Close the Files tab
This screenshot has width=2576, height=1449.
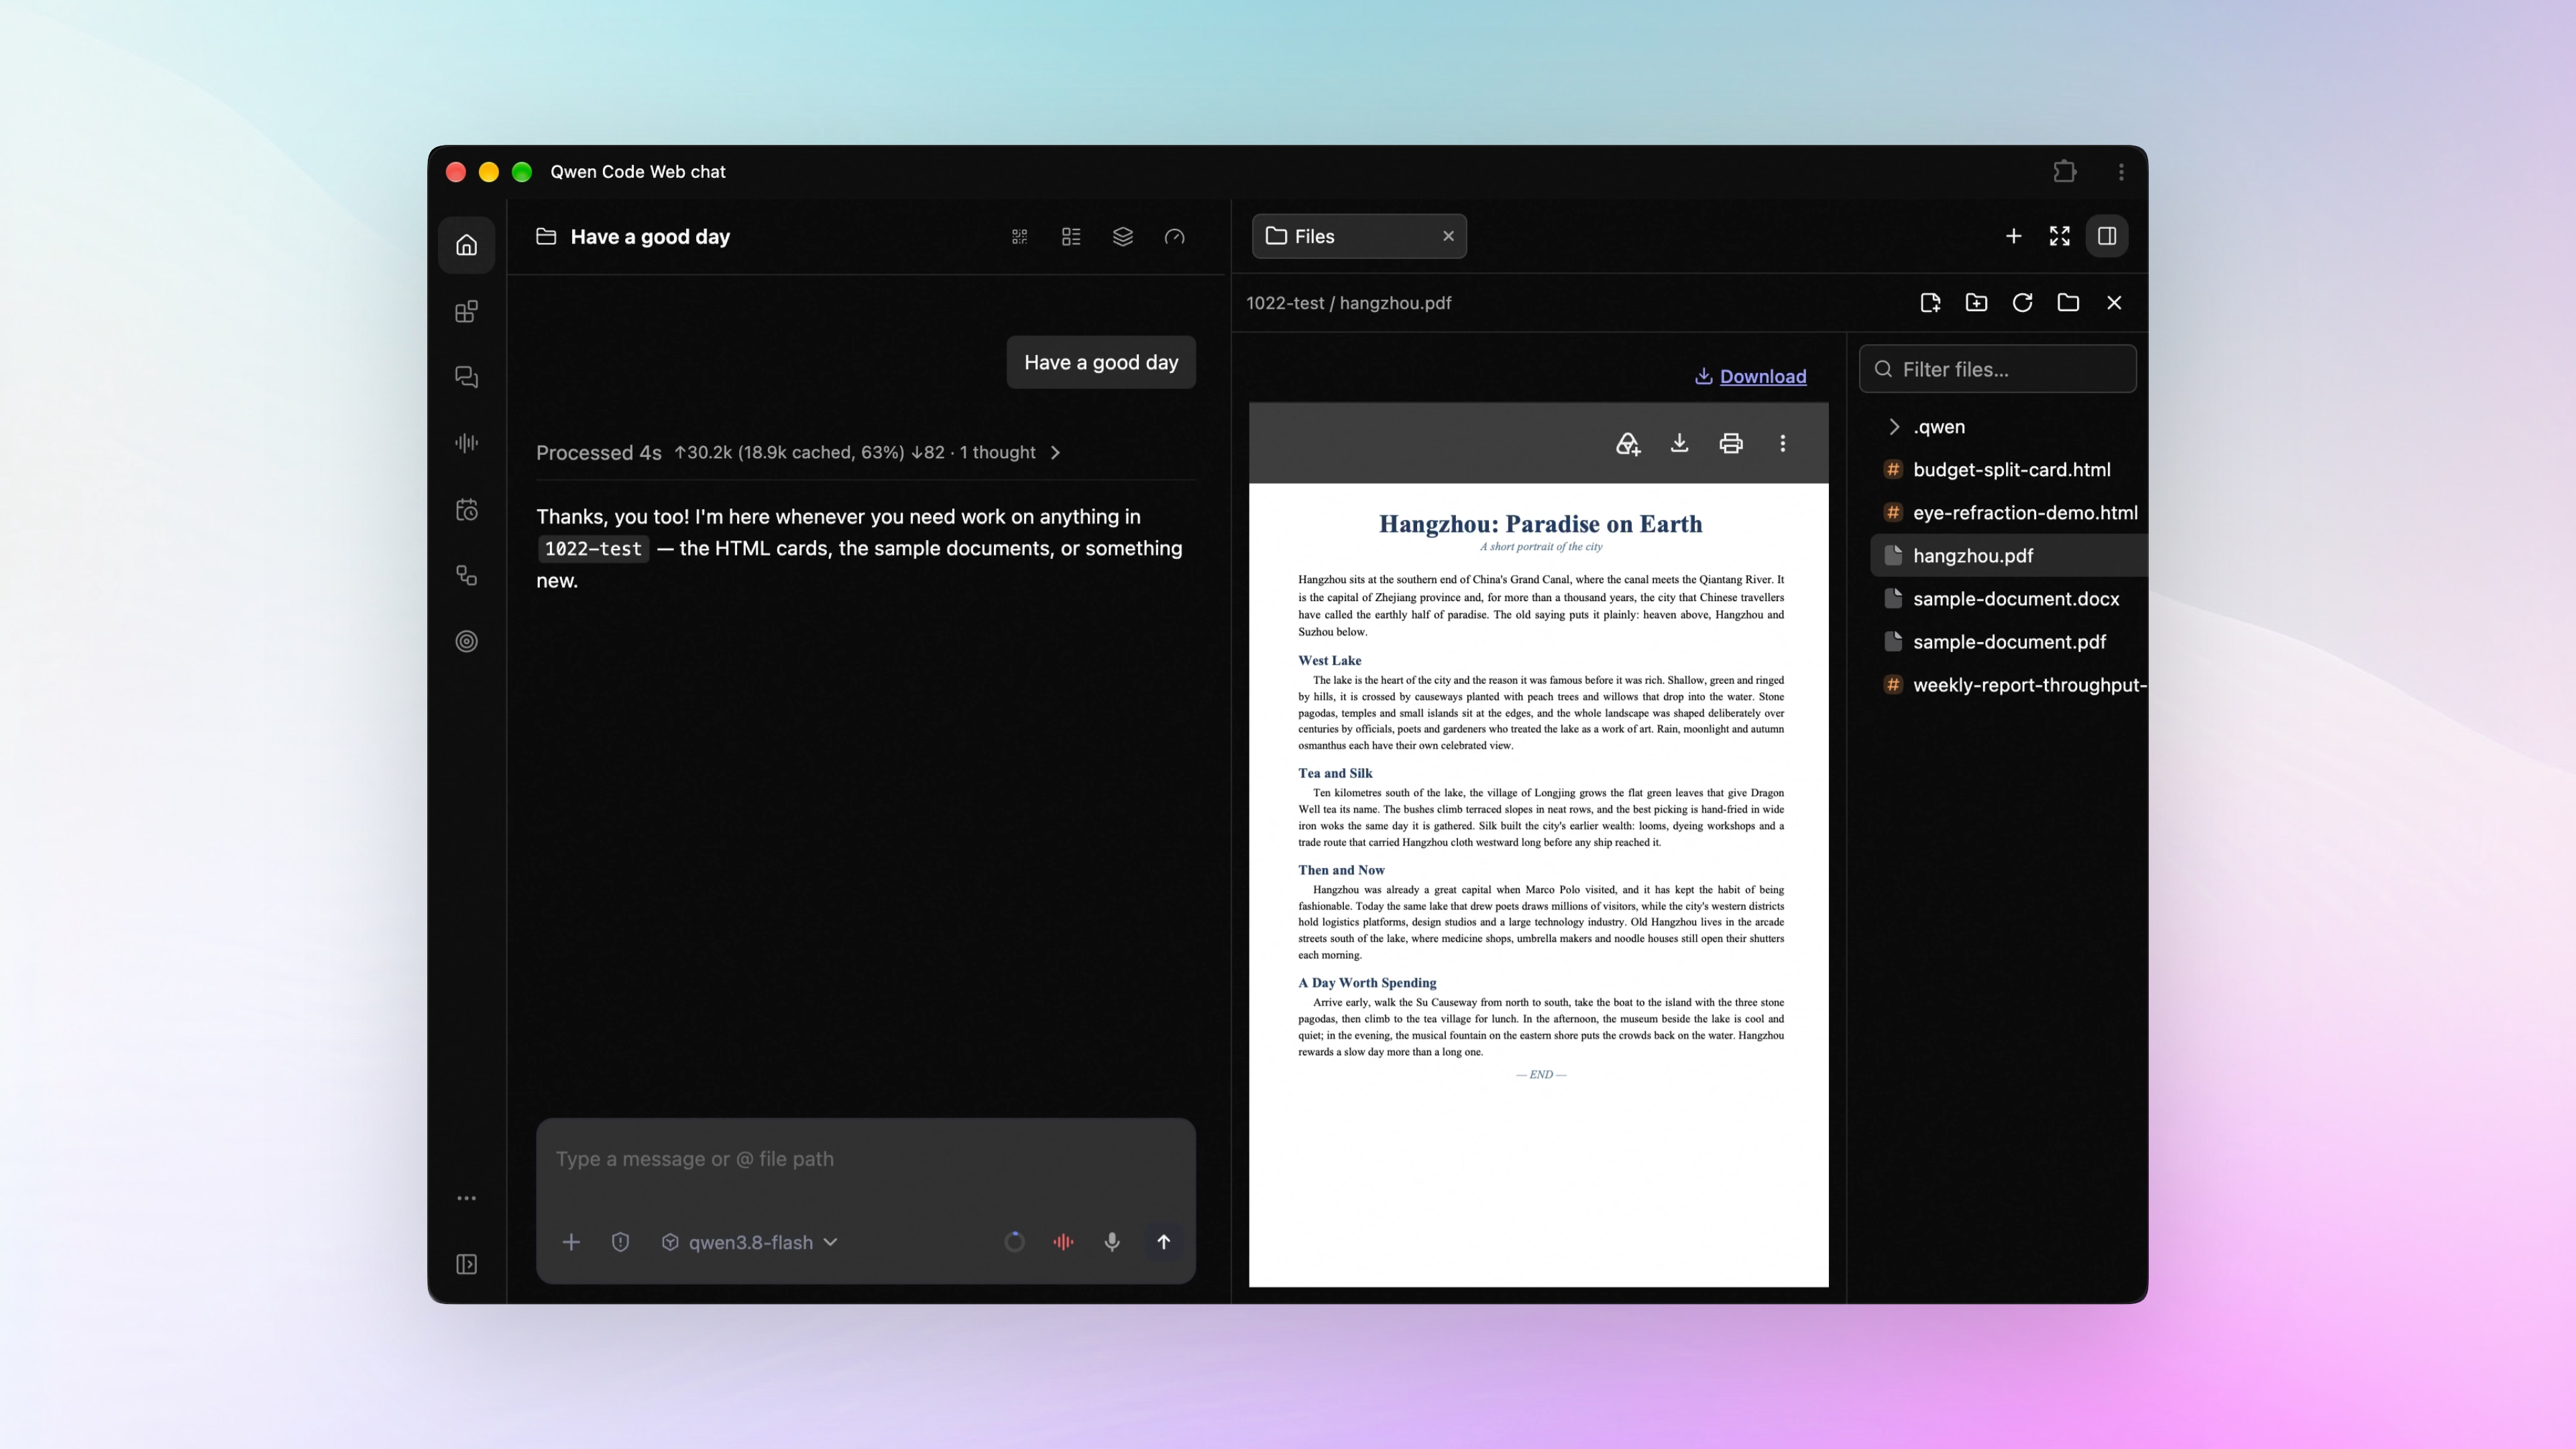1448,236
